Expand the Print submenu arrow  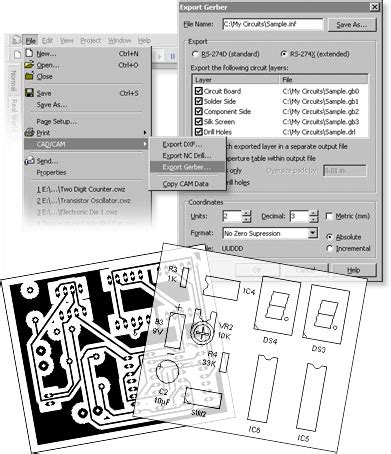[145, 133]
